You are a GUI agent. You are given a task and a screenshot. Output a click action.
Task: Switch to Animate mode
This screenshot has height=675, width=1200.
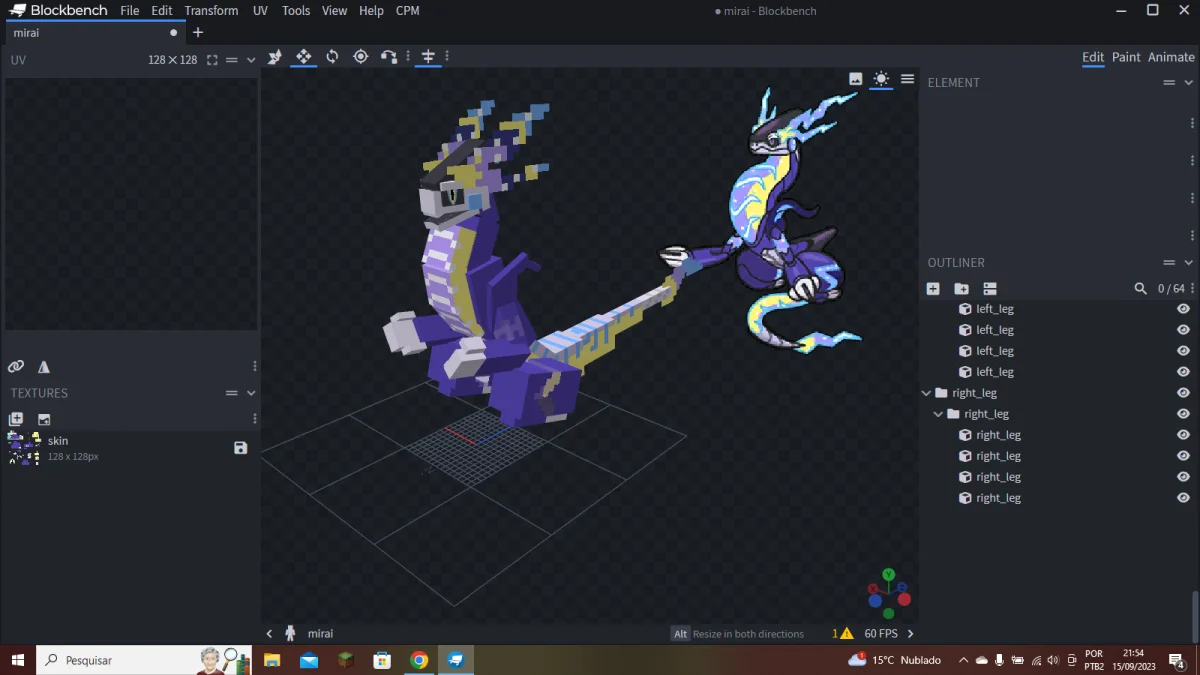tap(1171, 57)
